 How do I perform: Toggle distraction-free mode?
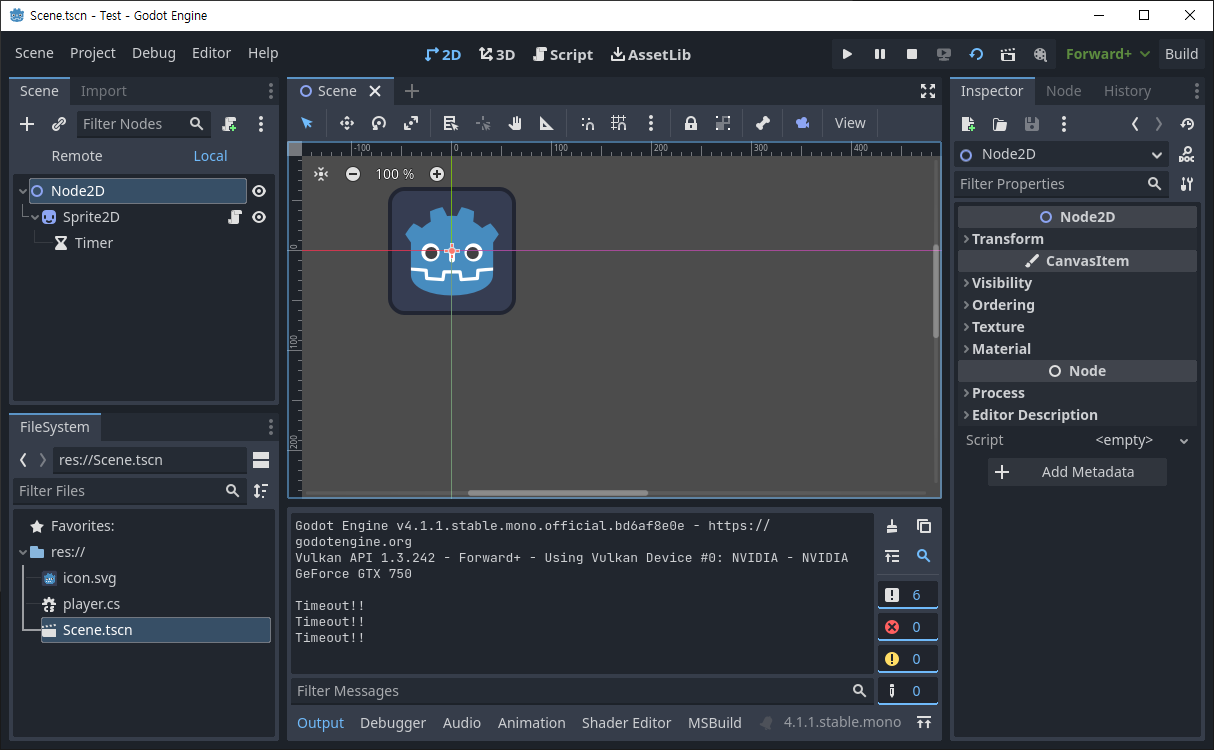point(928,91)
